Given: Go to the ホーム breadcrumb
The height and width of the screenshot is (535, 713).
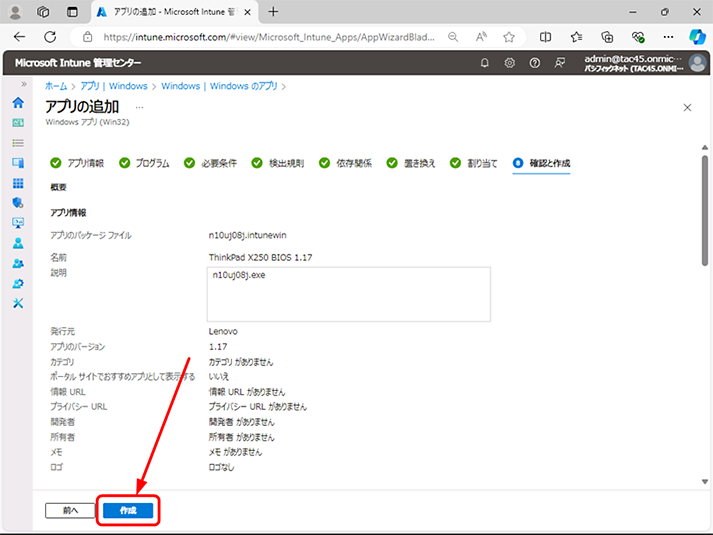Looking at the screenshot, I should pos(56,86).
